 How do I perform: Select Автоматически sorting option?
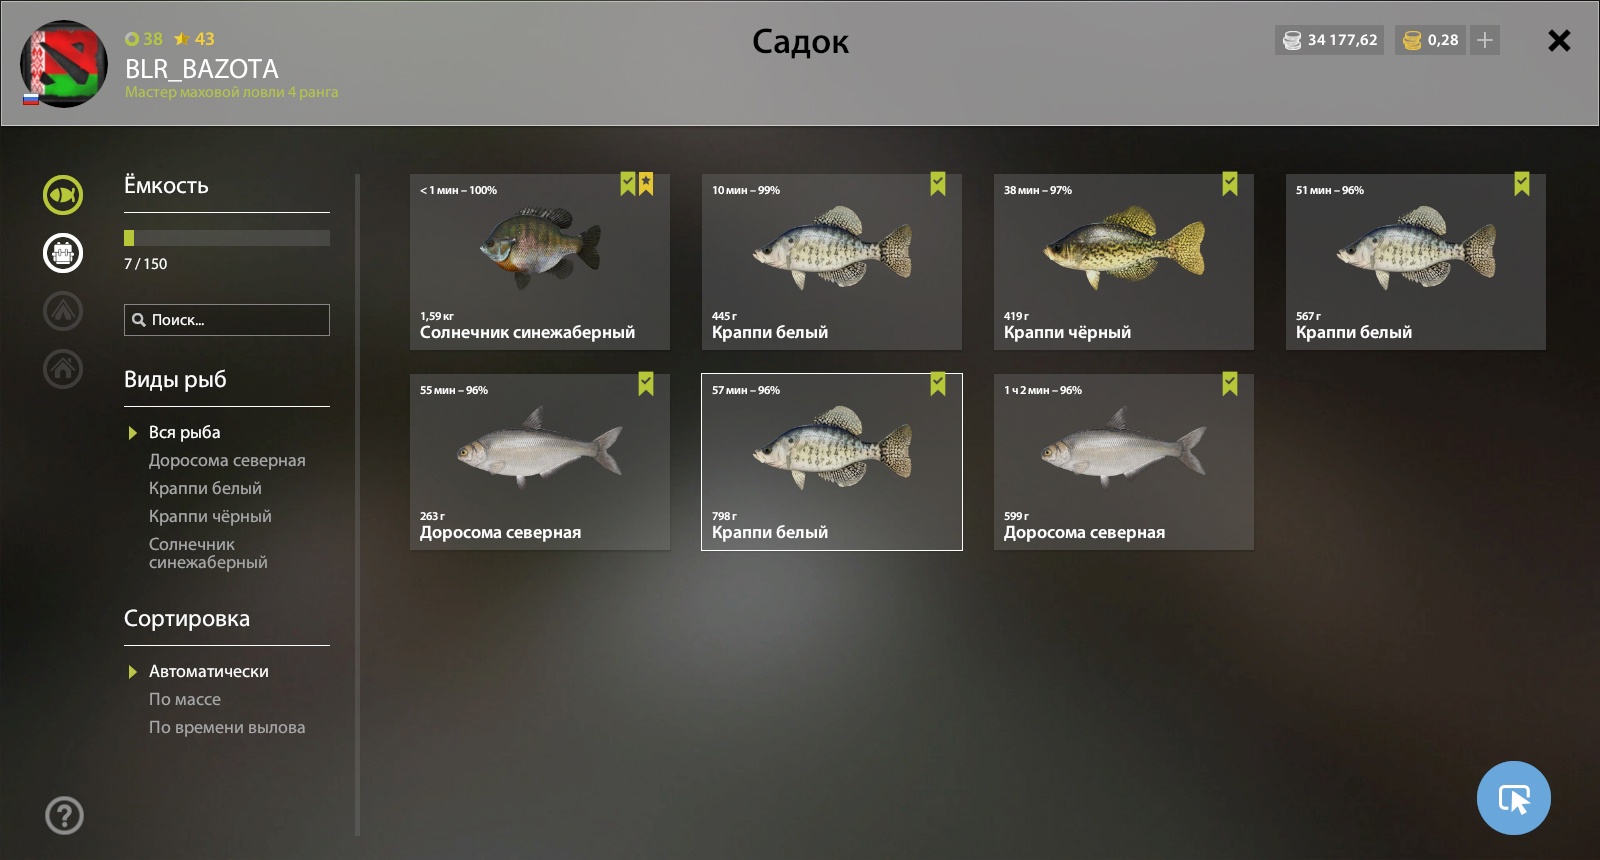point(208,671)
